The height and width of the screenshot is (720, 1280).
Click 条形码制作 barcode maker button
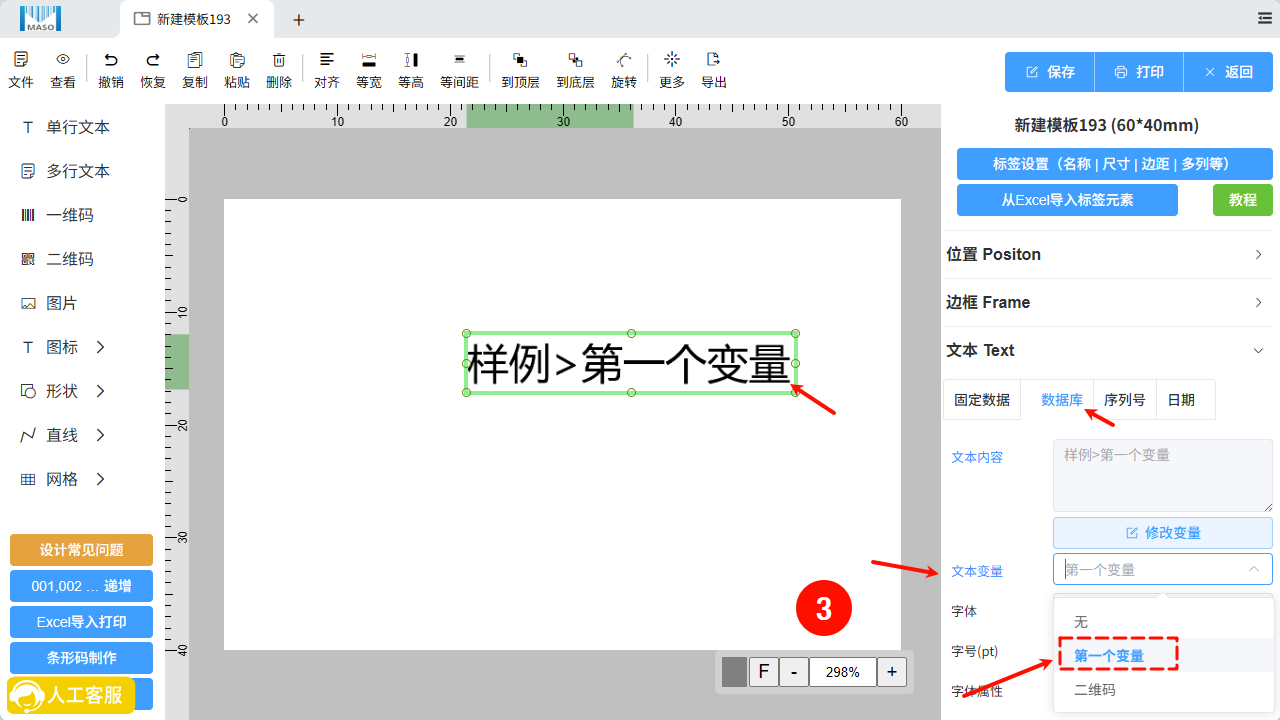pyautogui.click(x=81, y=658)
